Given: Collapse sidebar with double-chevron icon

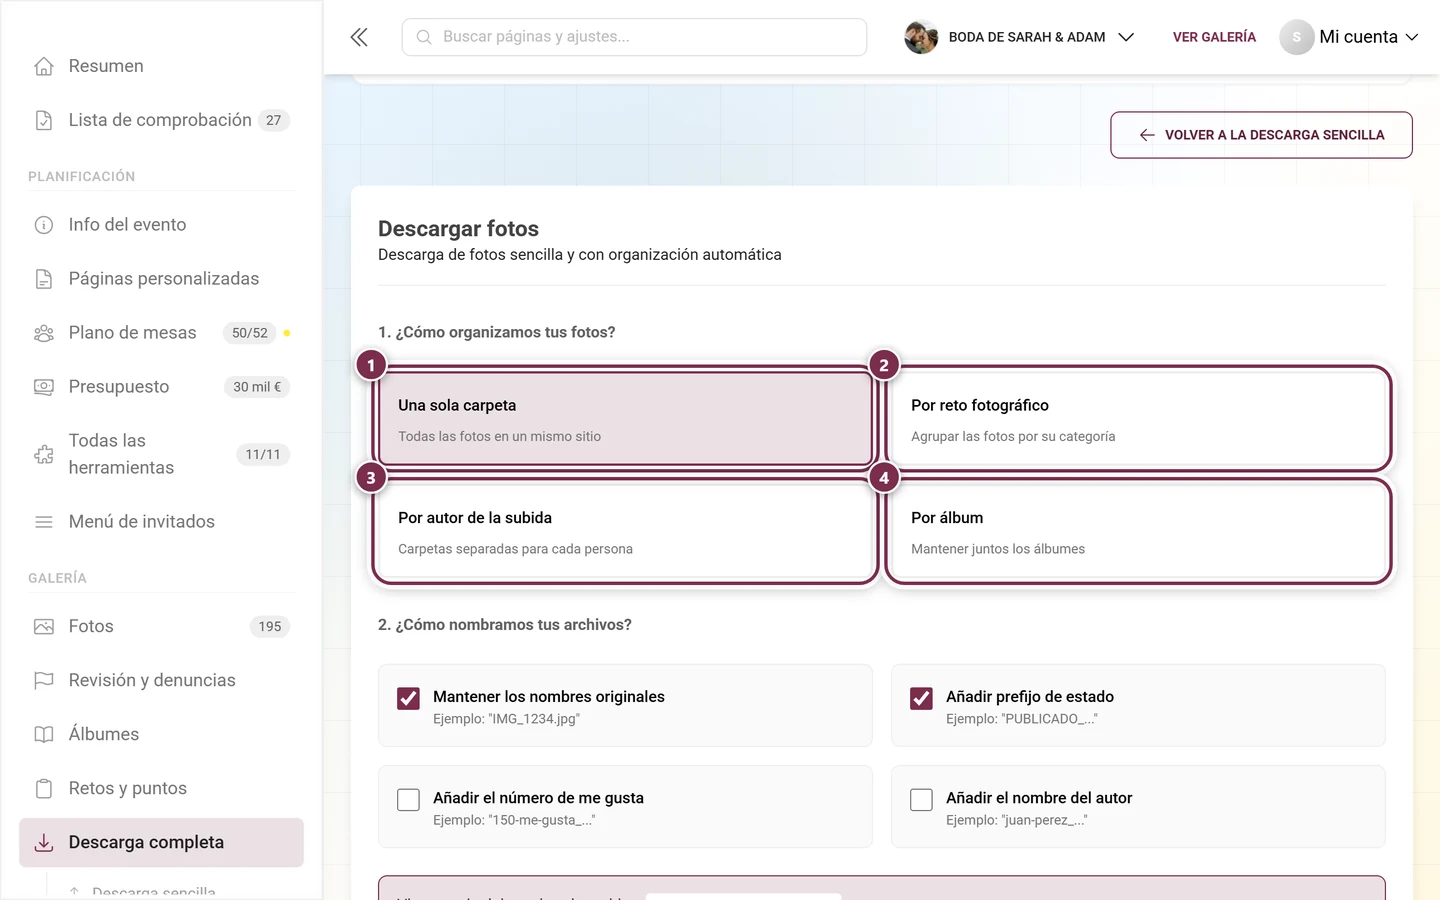Looking at the screenshot, I should (359, 37).
